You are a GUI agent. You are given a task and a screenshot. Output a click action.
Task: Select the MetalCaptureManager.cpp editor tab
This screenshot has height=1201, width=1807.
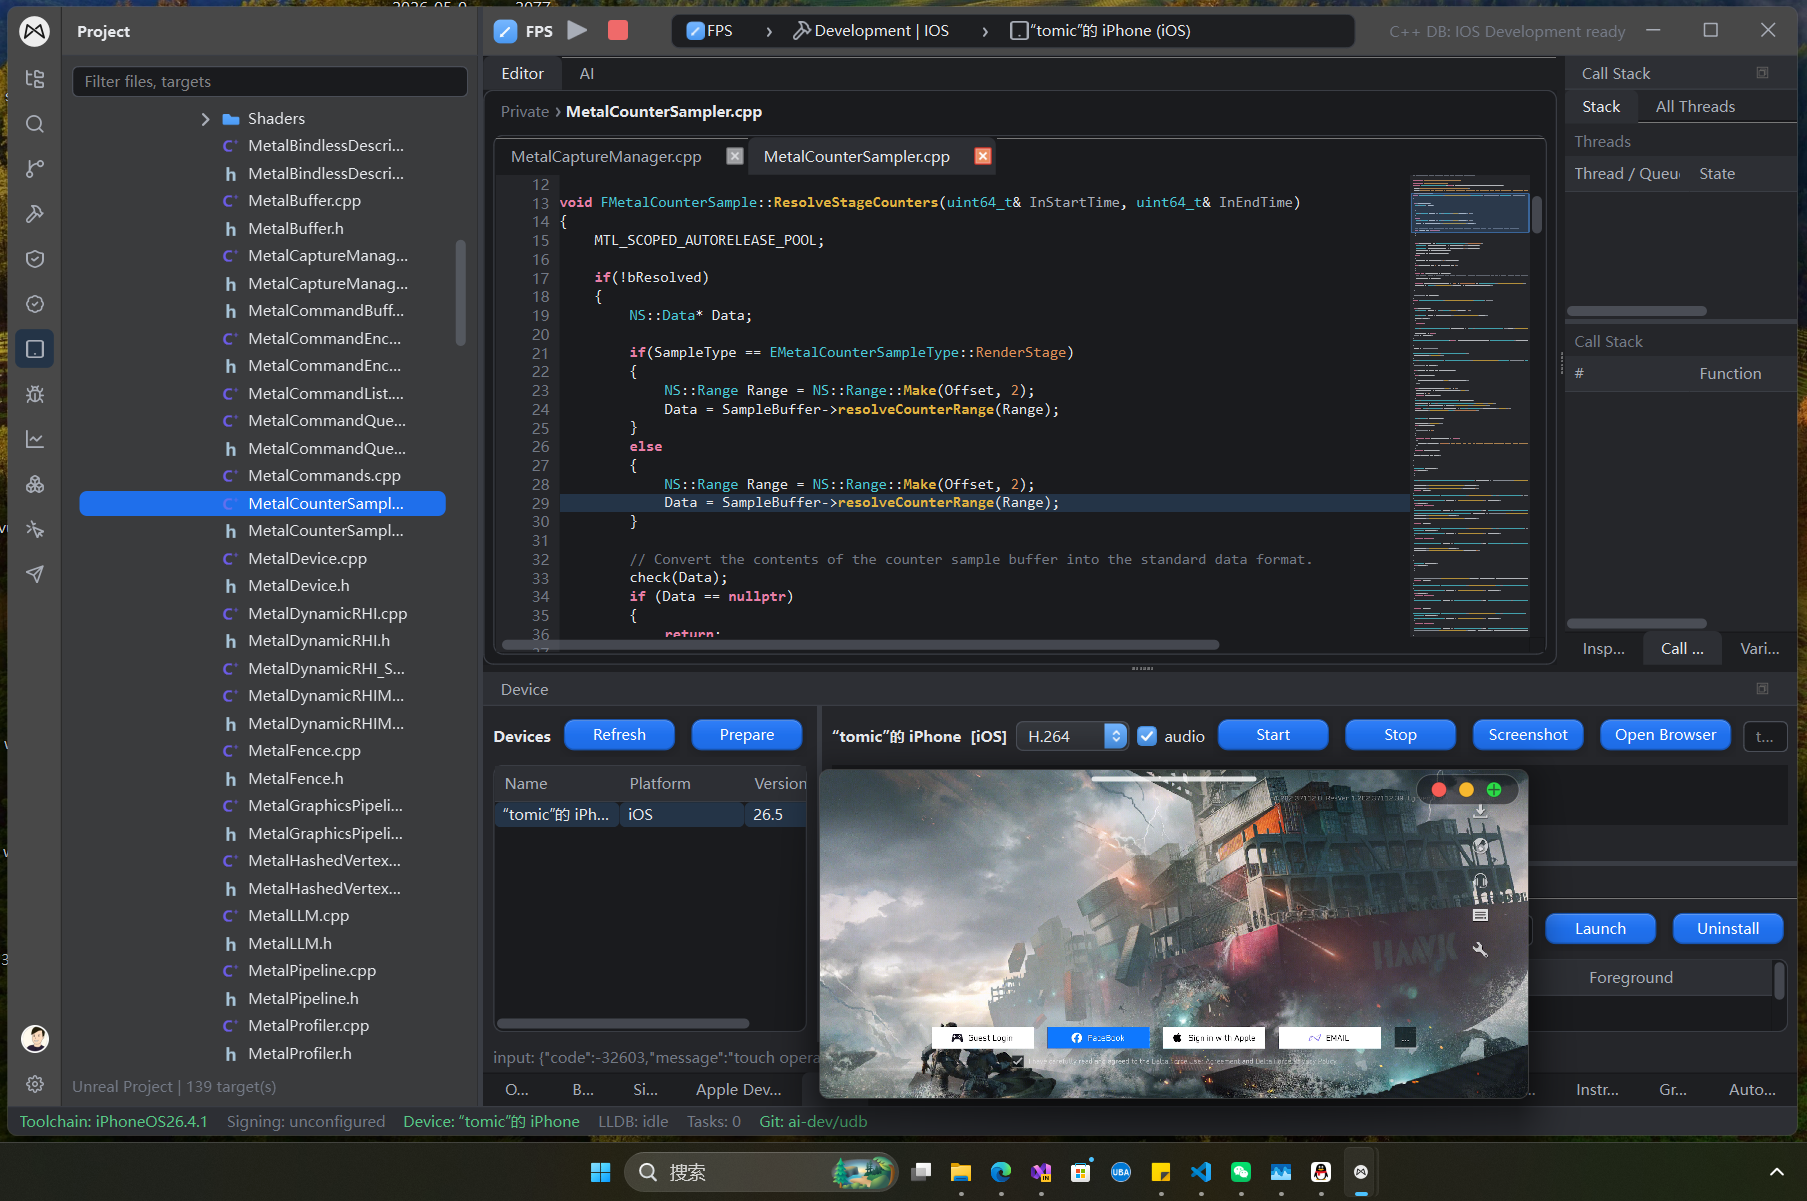point(606,156)
